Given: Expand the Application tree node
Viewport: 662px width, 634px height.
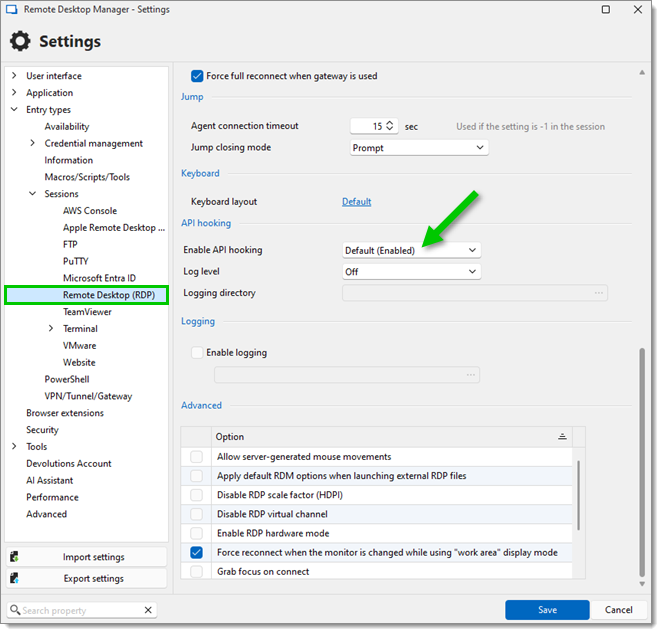Looking at the screenshot, I should (14, 93).
